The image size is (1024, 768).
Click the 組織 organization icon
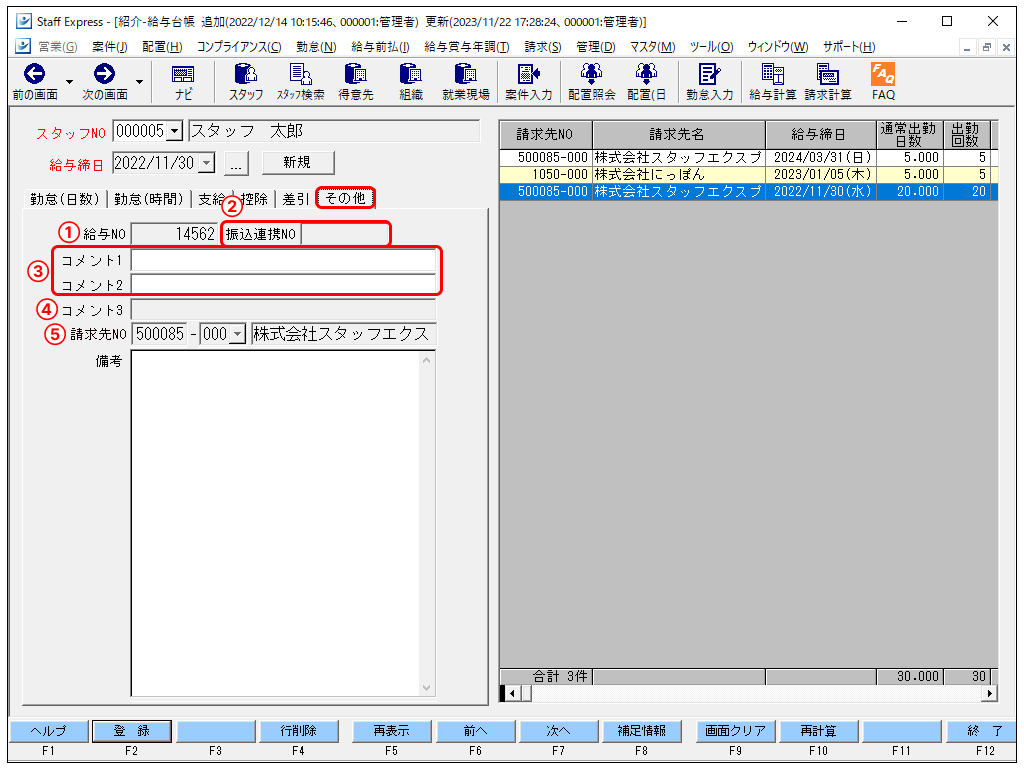point(409,75)
